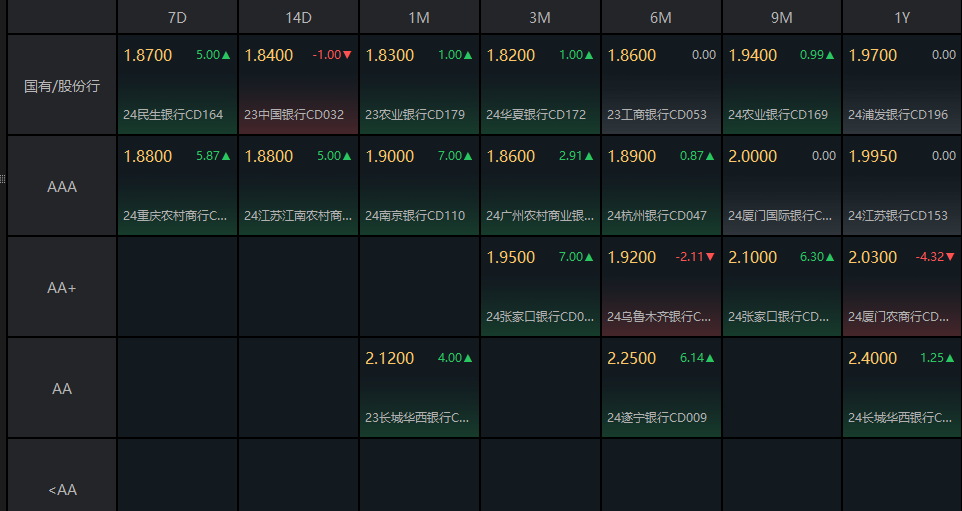The width and height of the screenshot is (962, 511).
Task: Click the 1.8300 yield value
Action: click(x=390, y=55)
